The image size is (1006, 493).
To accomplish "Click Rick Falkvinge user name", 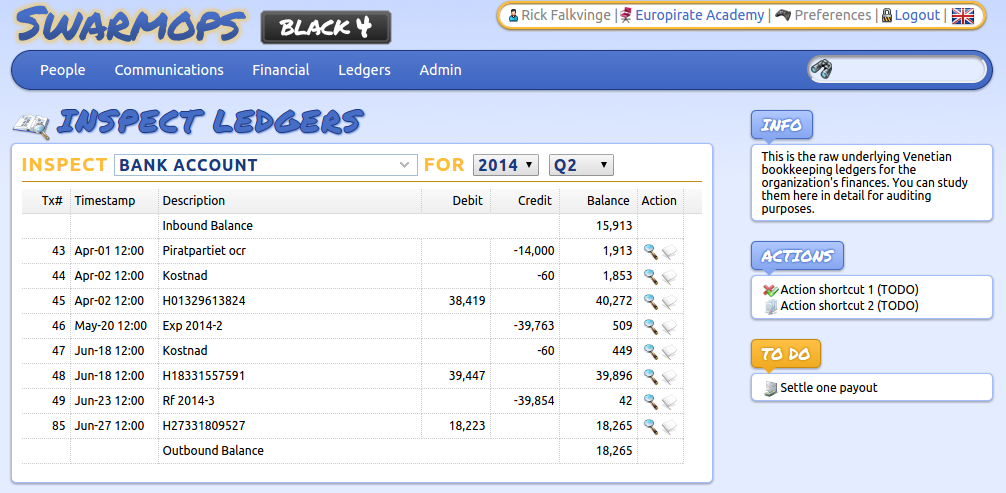I will (x=566, y=15).
